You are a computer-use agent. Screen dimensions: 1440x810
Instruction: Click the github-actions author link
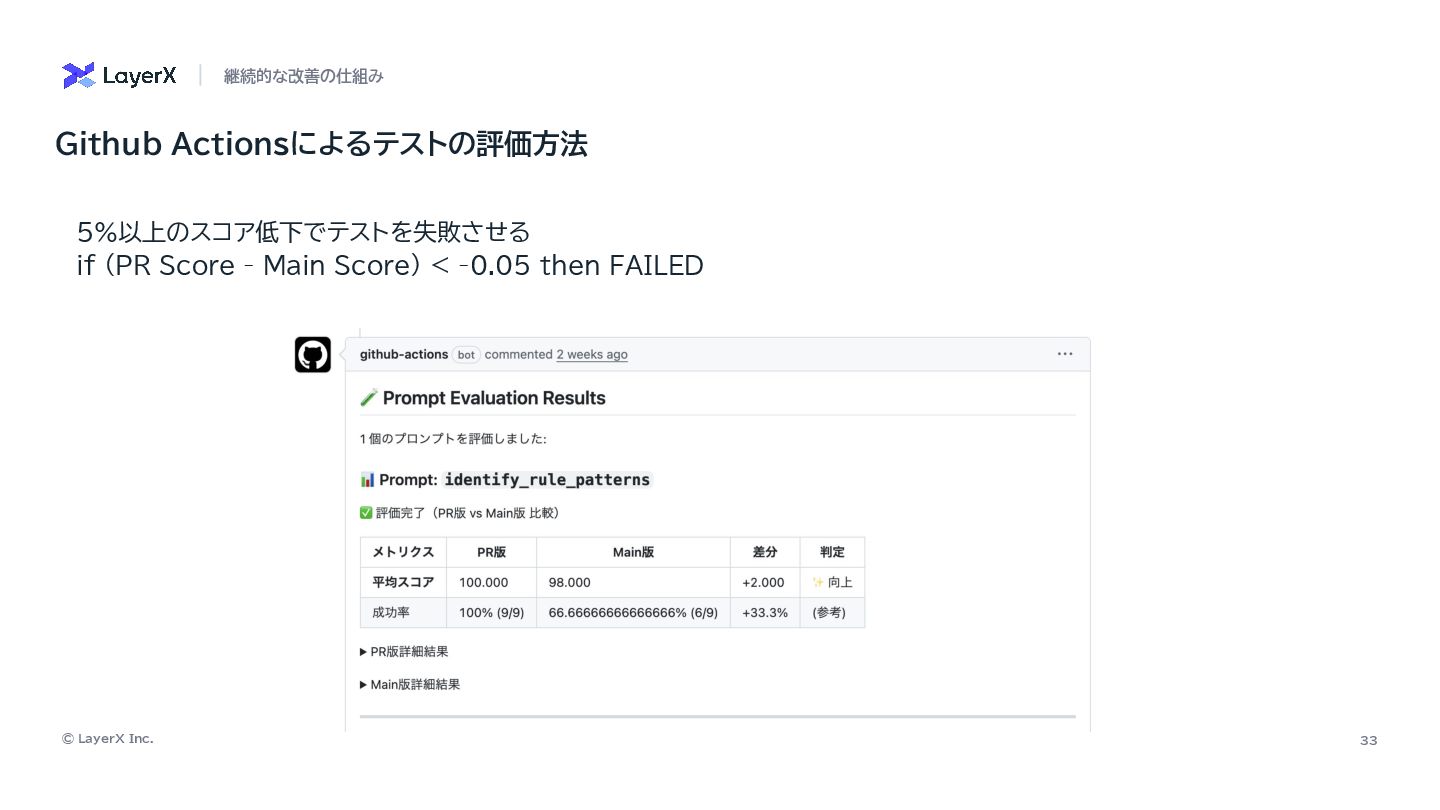click(403, 354)
